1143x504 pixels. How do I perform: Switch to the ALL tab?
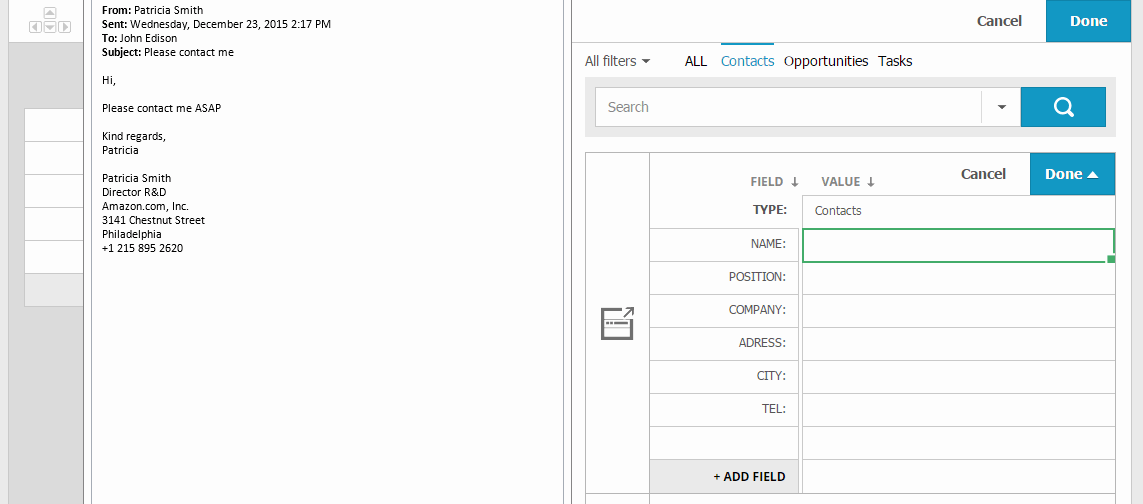click(696, 62)
